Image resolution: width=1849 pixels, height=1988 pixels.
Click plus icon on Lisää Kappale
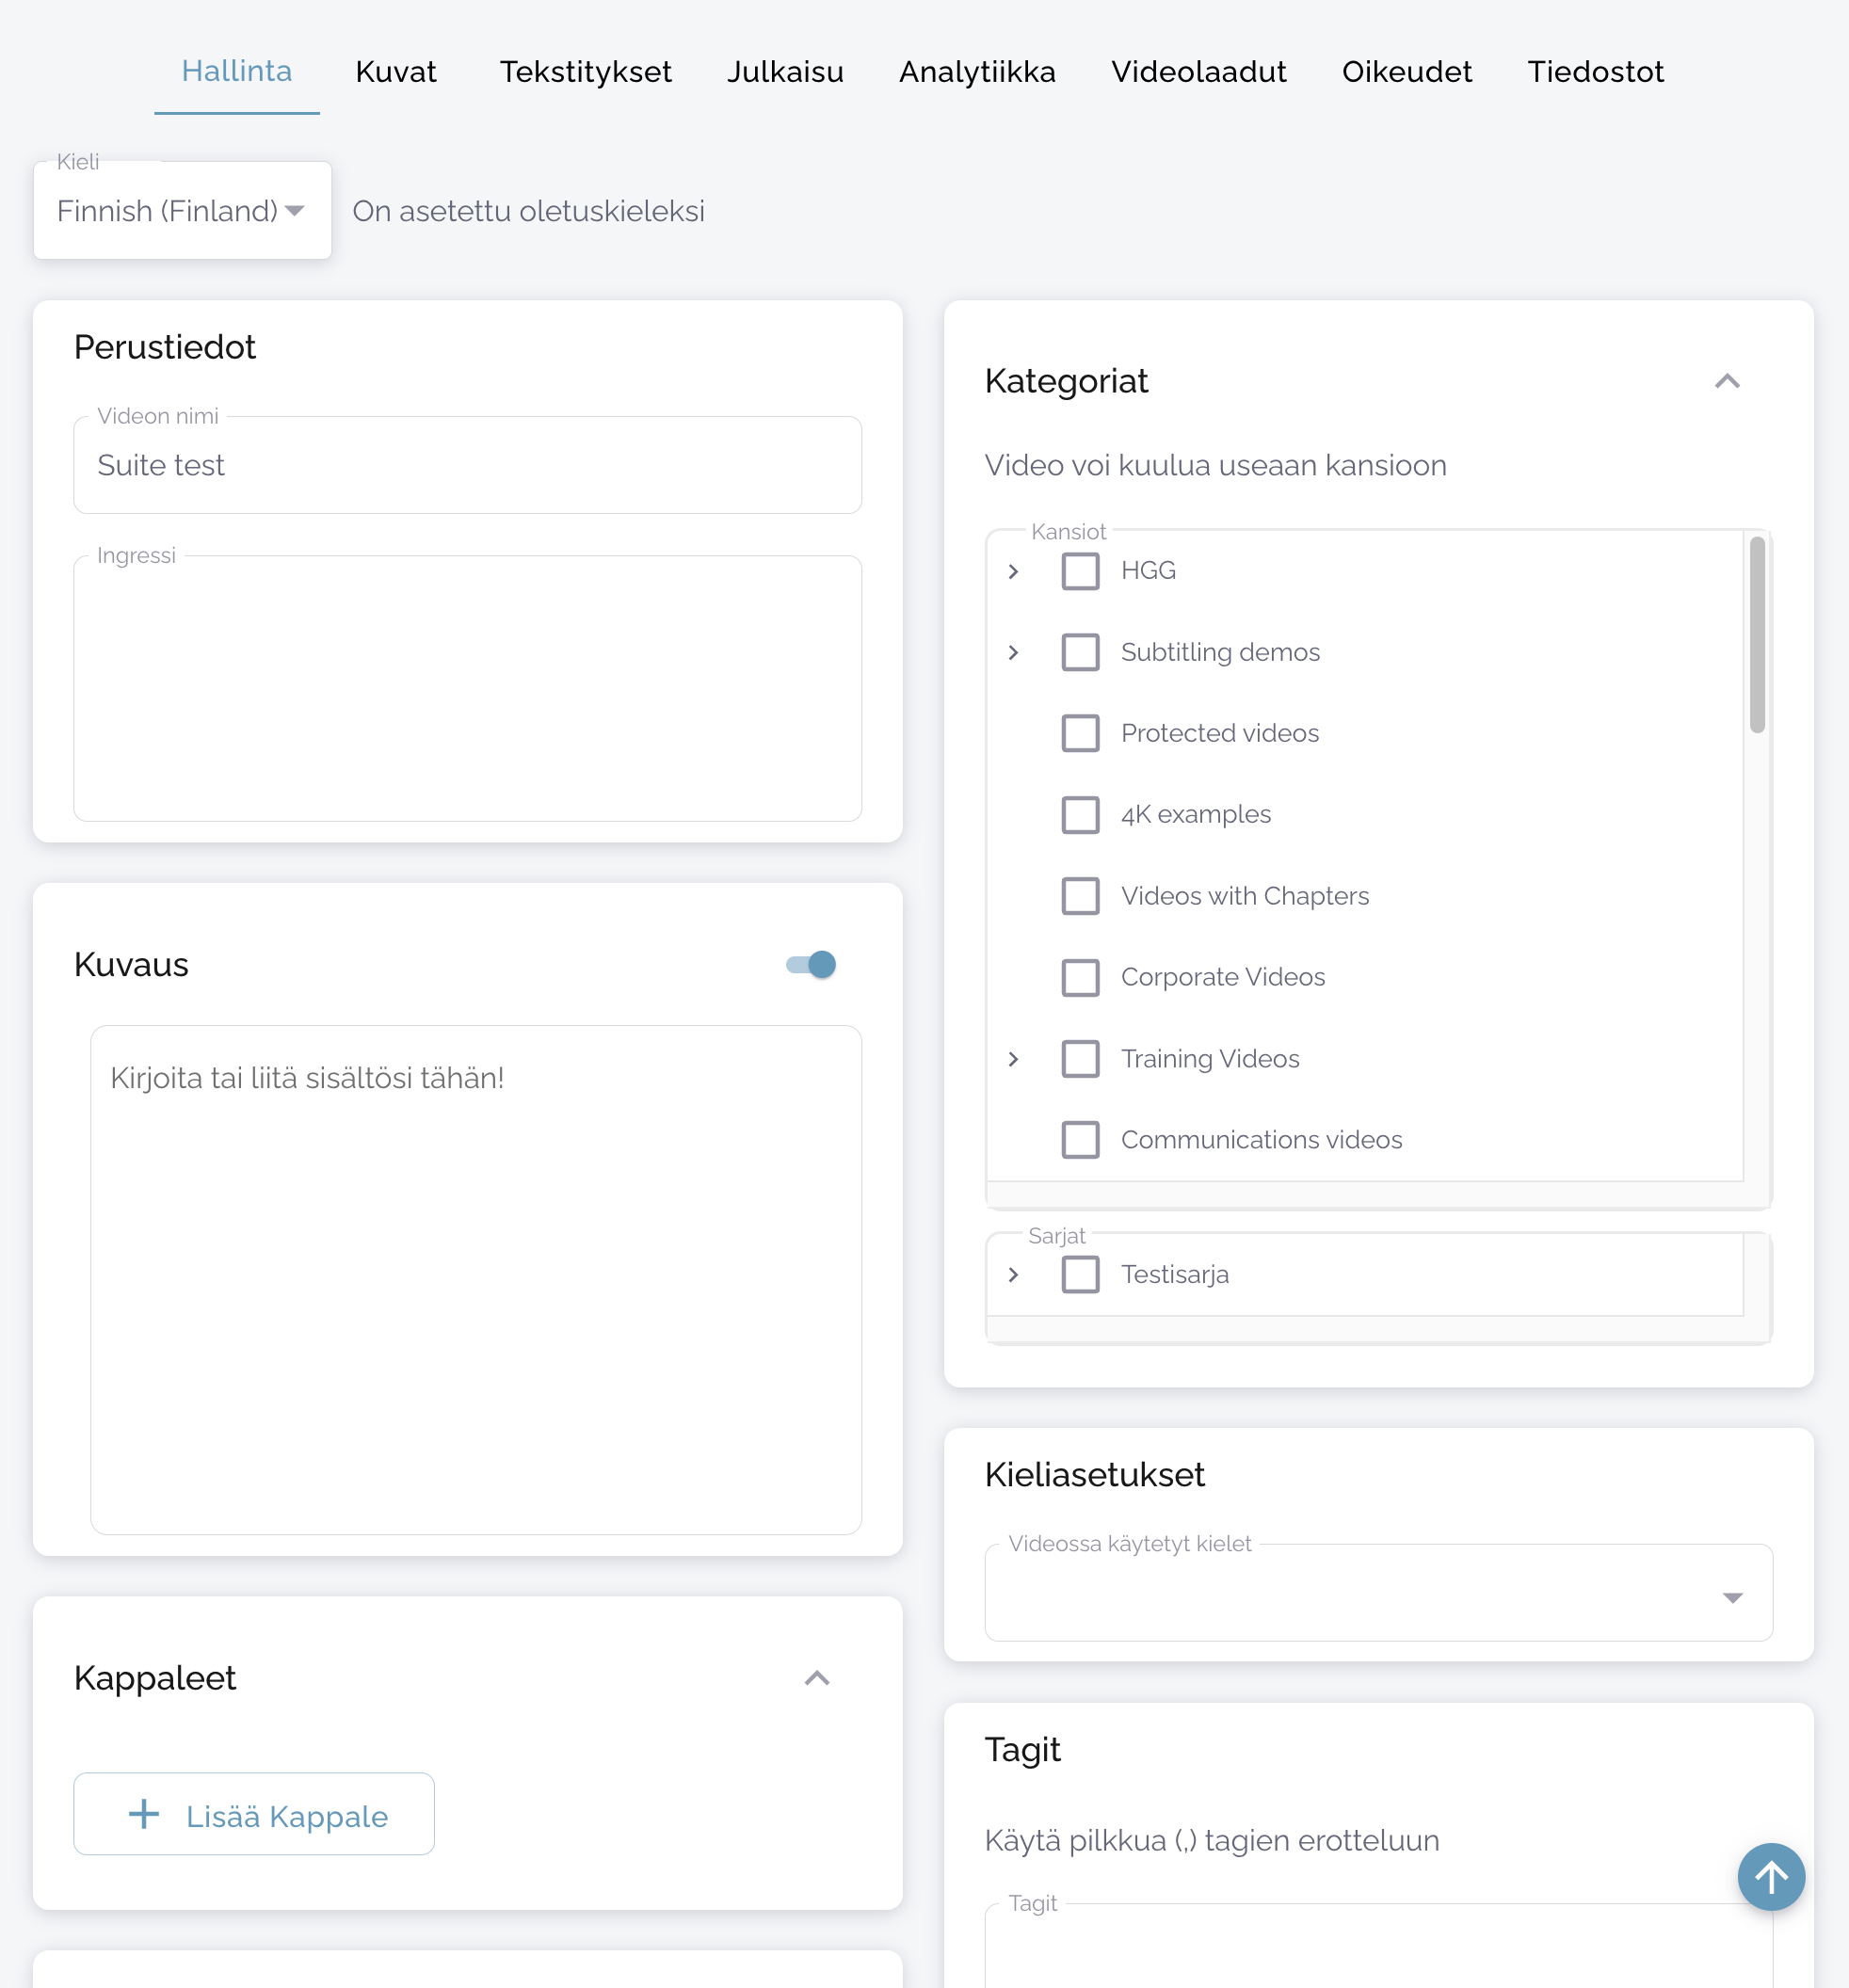pos(144,1814)
